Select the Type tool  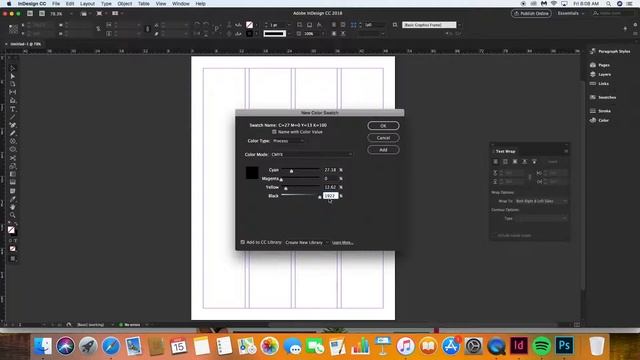pos(13,109)
